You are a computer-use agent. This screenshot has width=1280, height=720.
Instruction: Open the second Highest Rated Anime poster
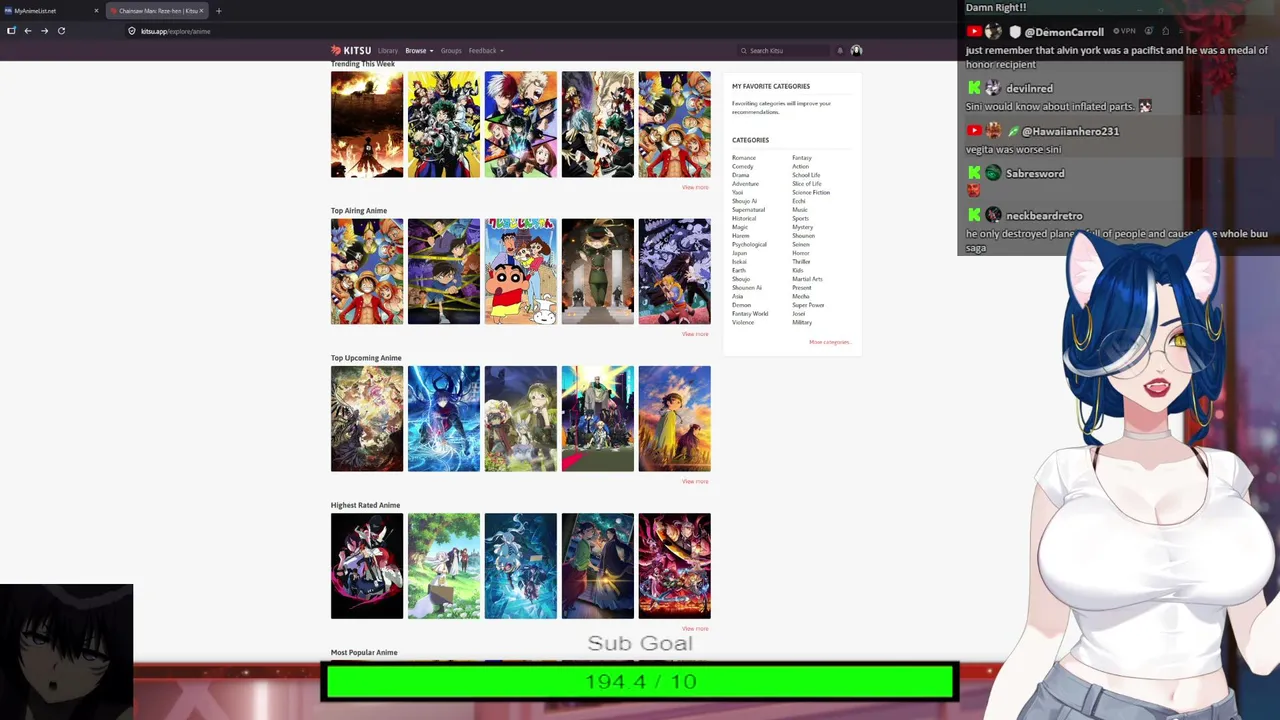pos(444,566)
